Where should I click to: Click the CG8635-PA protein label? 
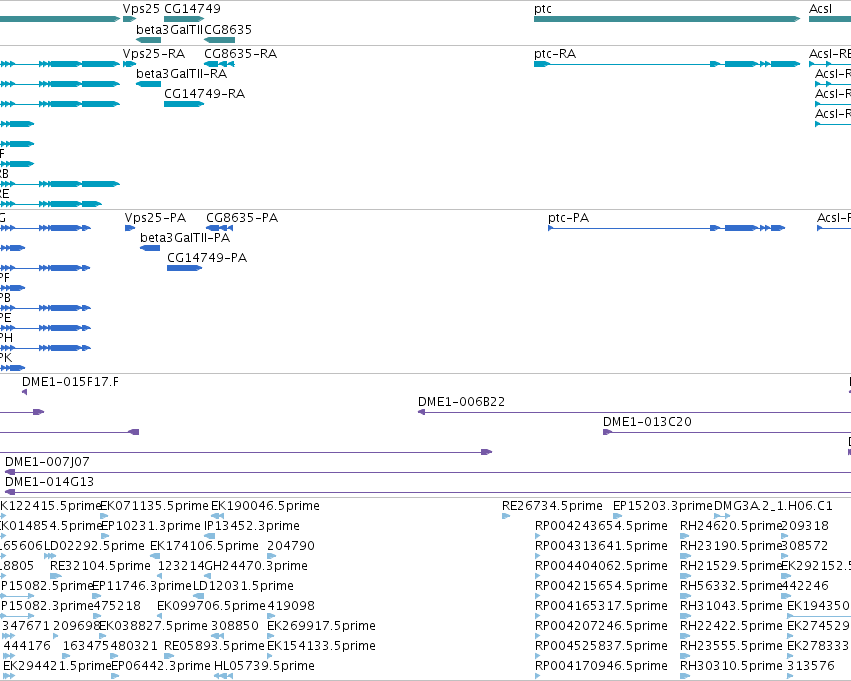click(x=242, y=218)
